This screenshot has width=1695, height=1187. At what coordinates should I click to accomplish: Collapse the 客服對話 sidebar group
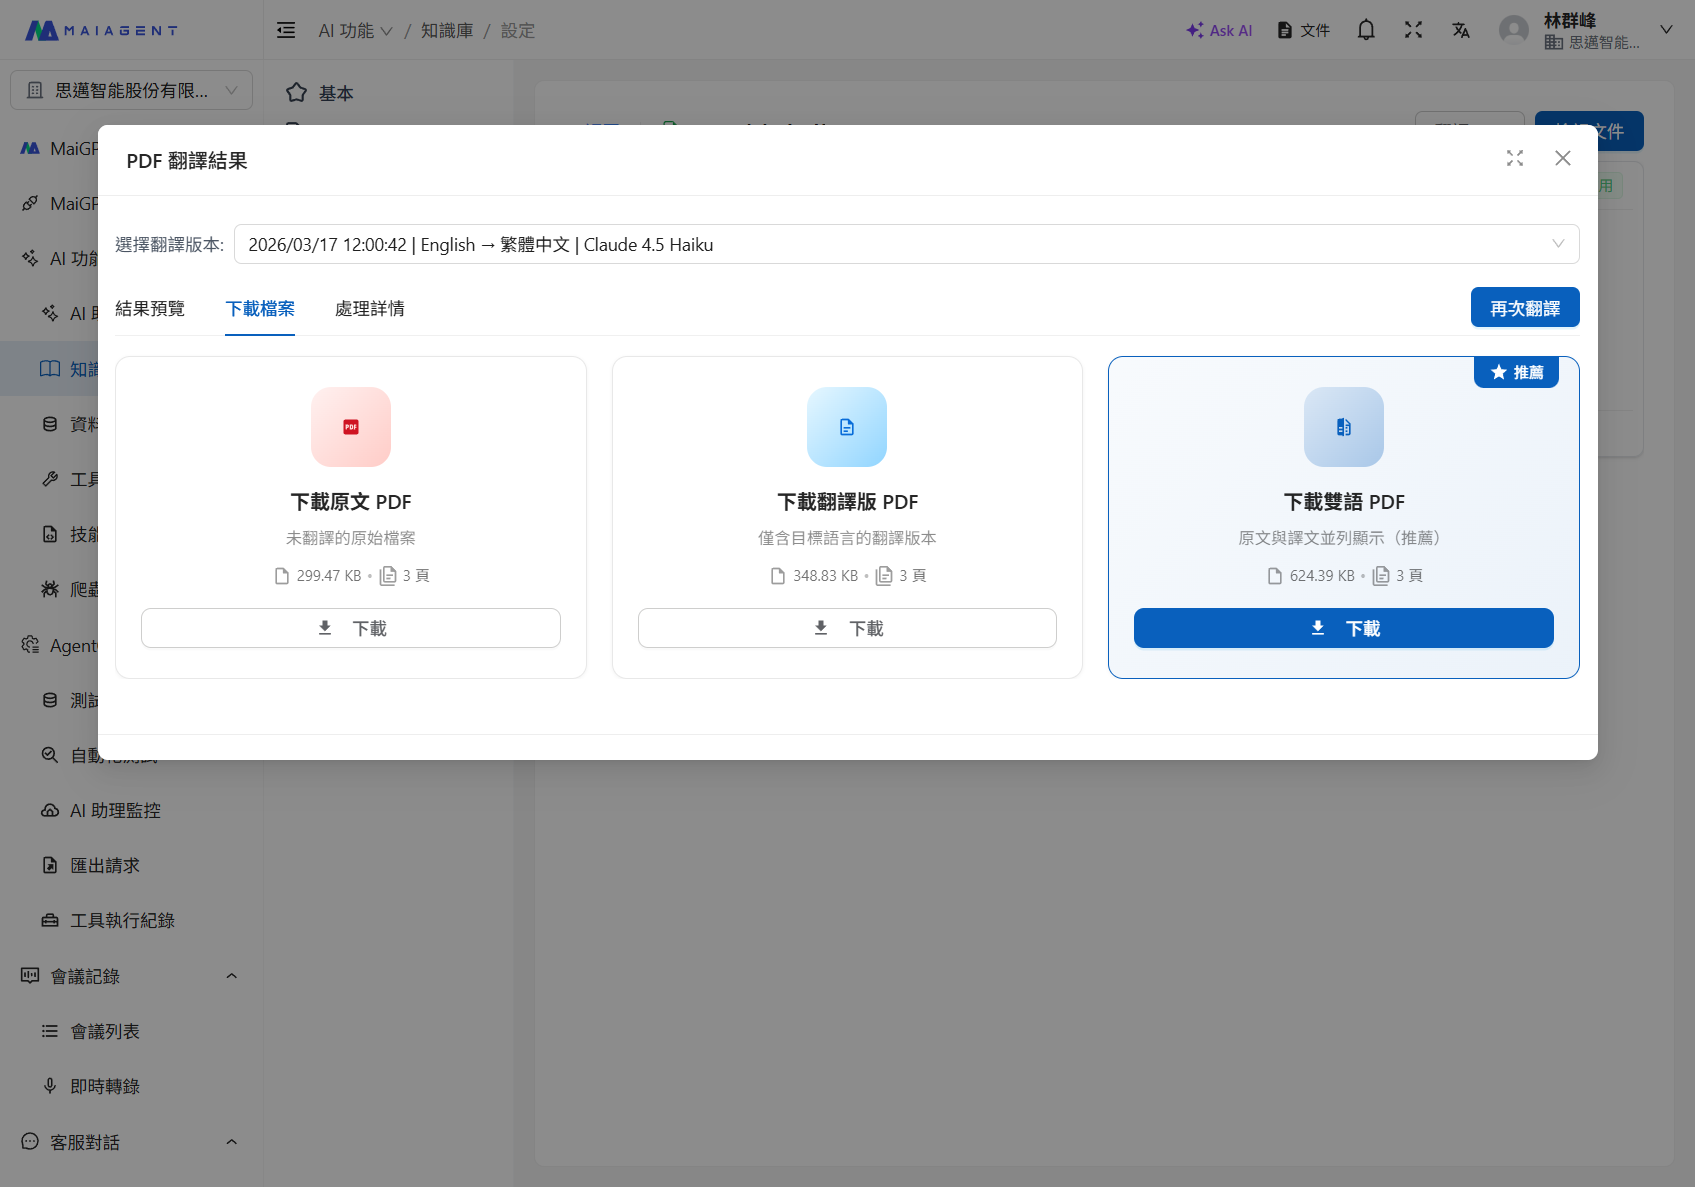(x=231, y=1142)
